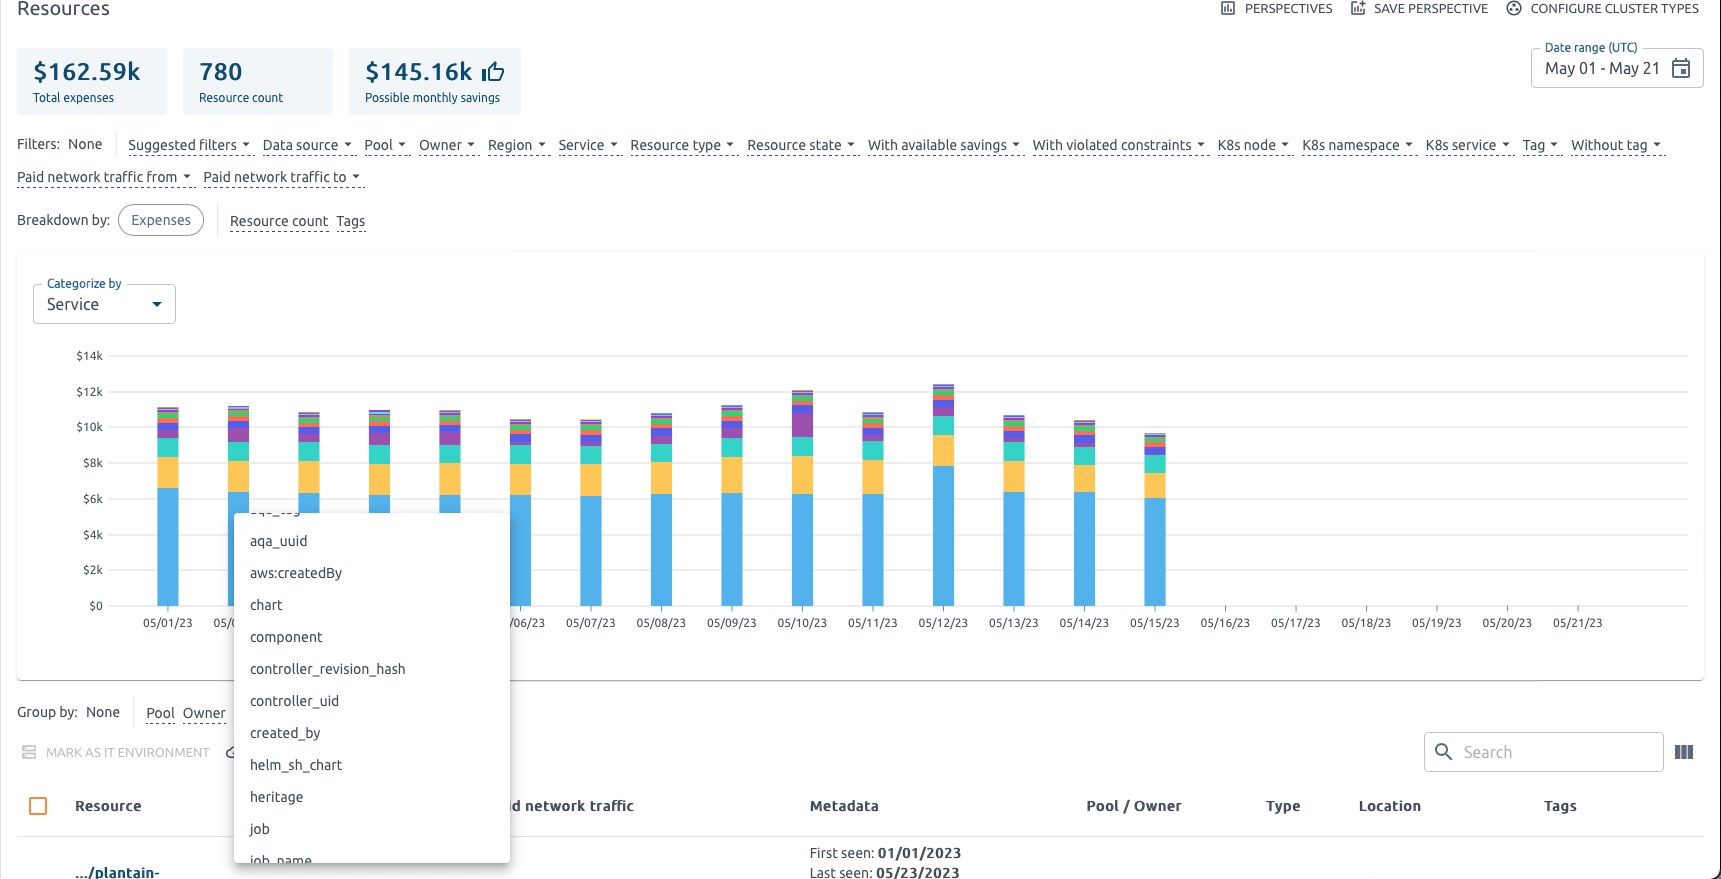Switch breakdown to Resource count
This screenshot has height=879, width=1721.
click(x=278, y=221)
